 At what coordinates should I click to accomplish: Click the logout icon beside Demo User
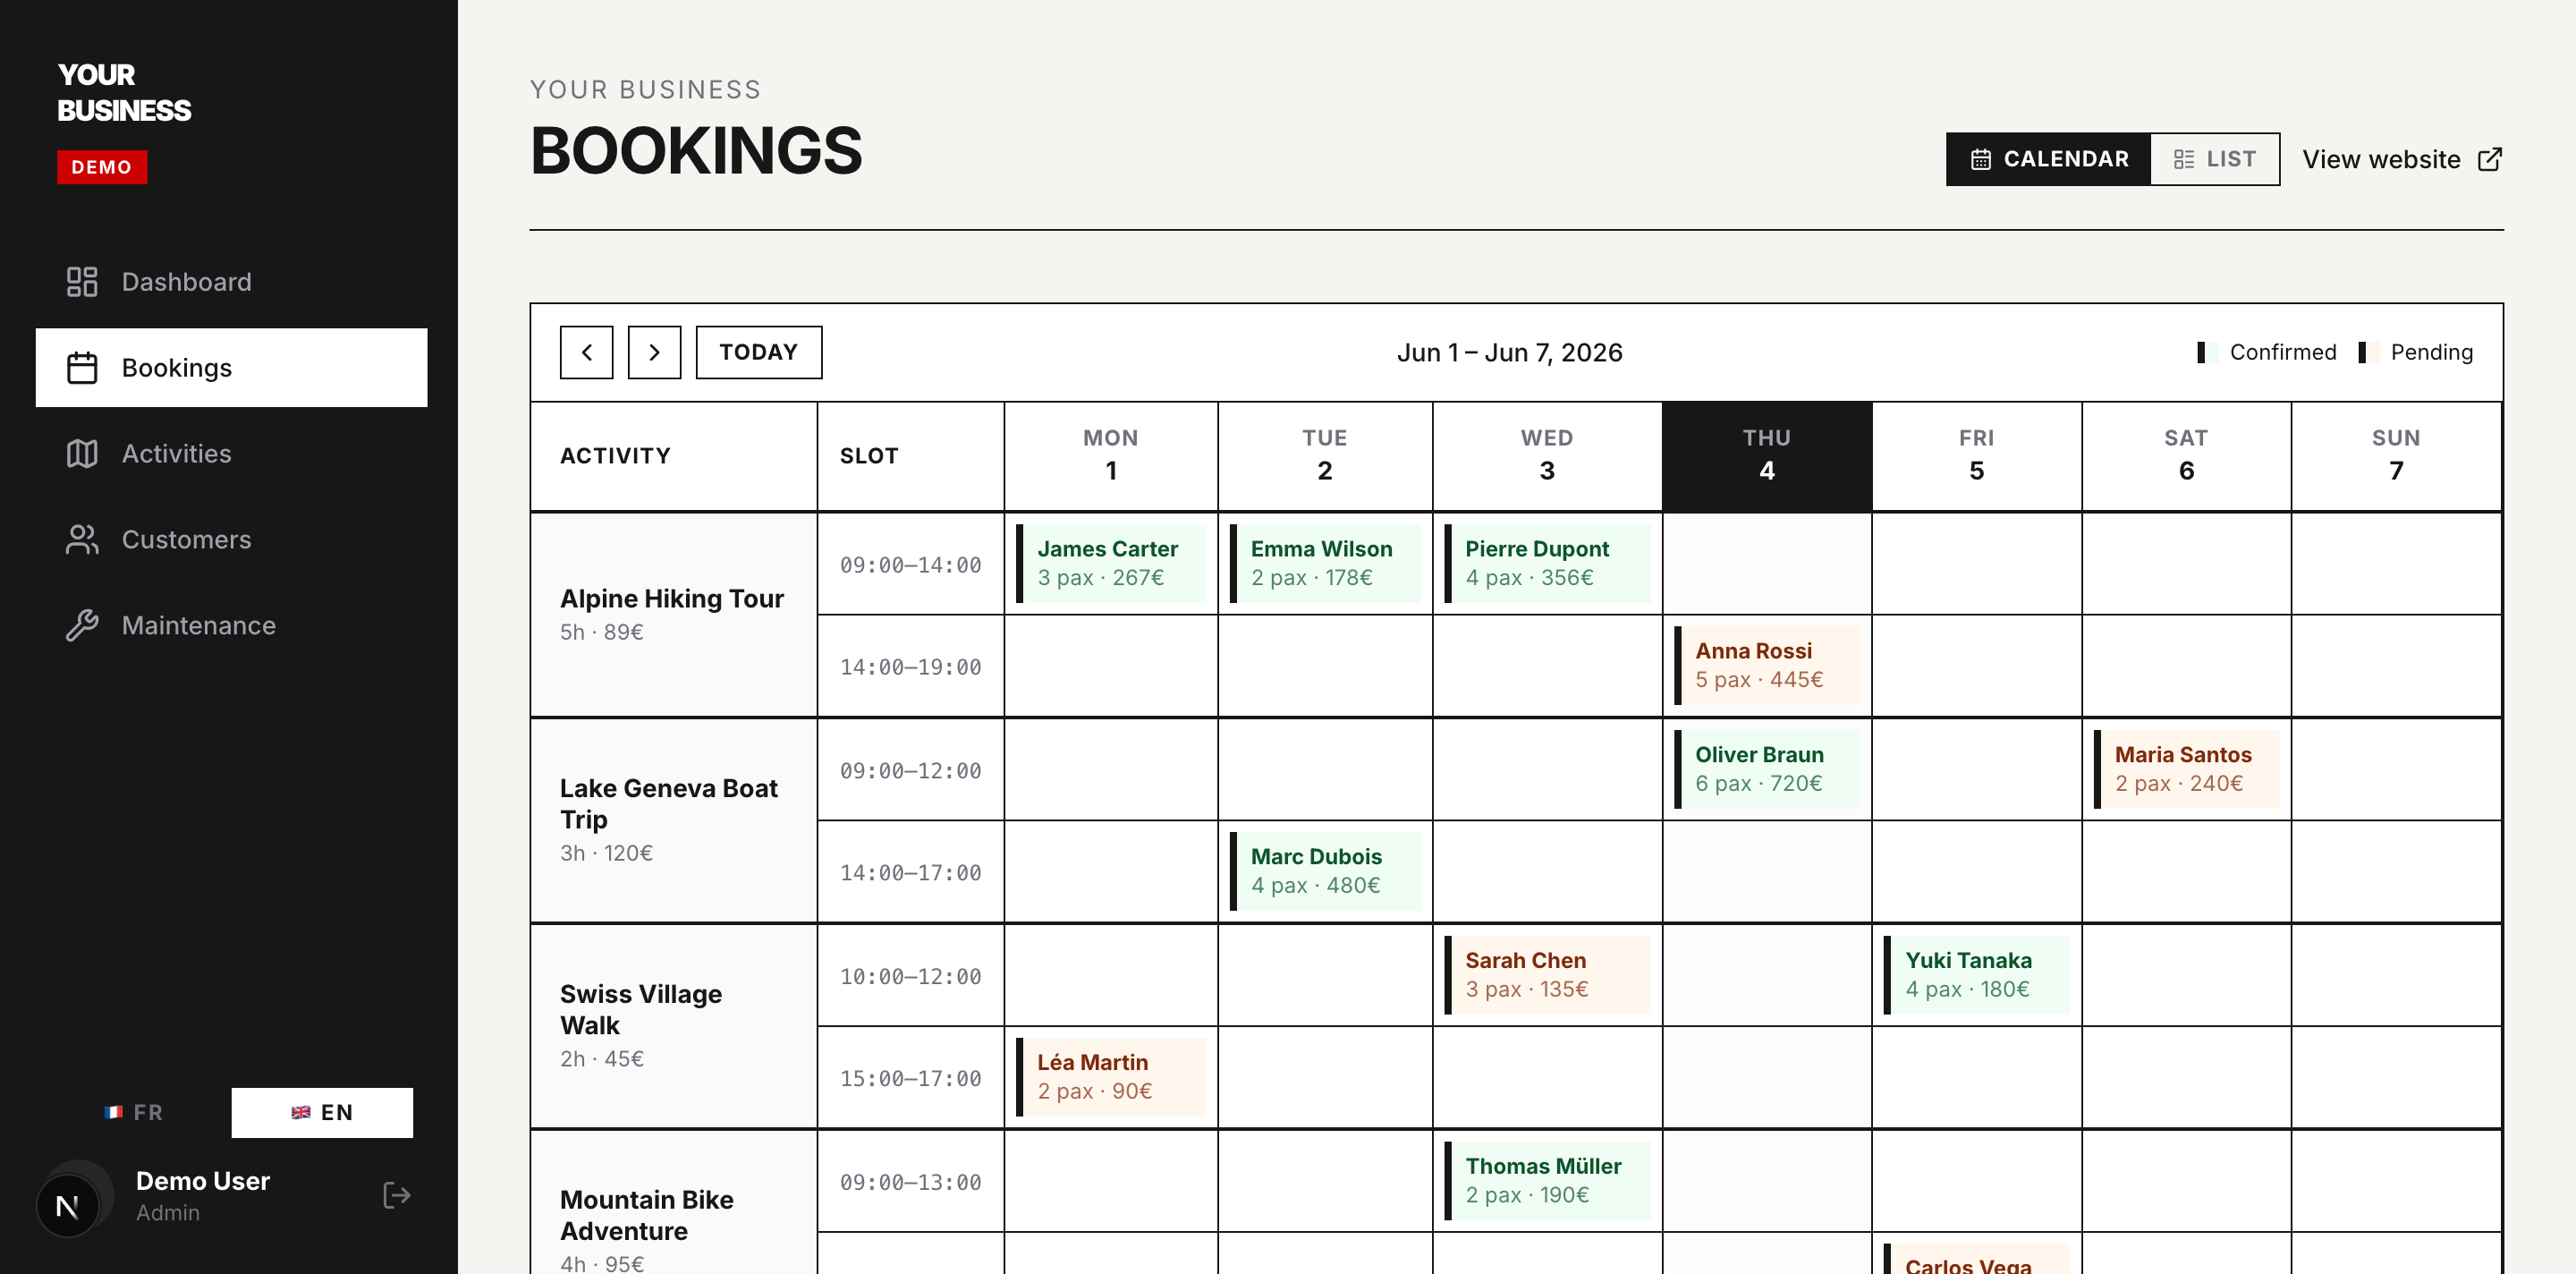pos(397,1195)
